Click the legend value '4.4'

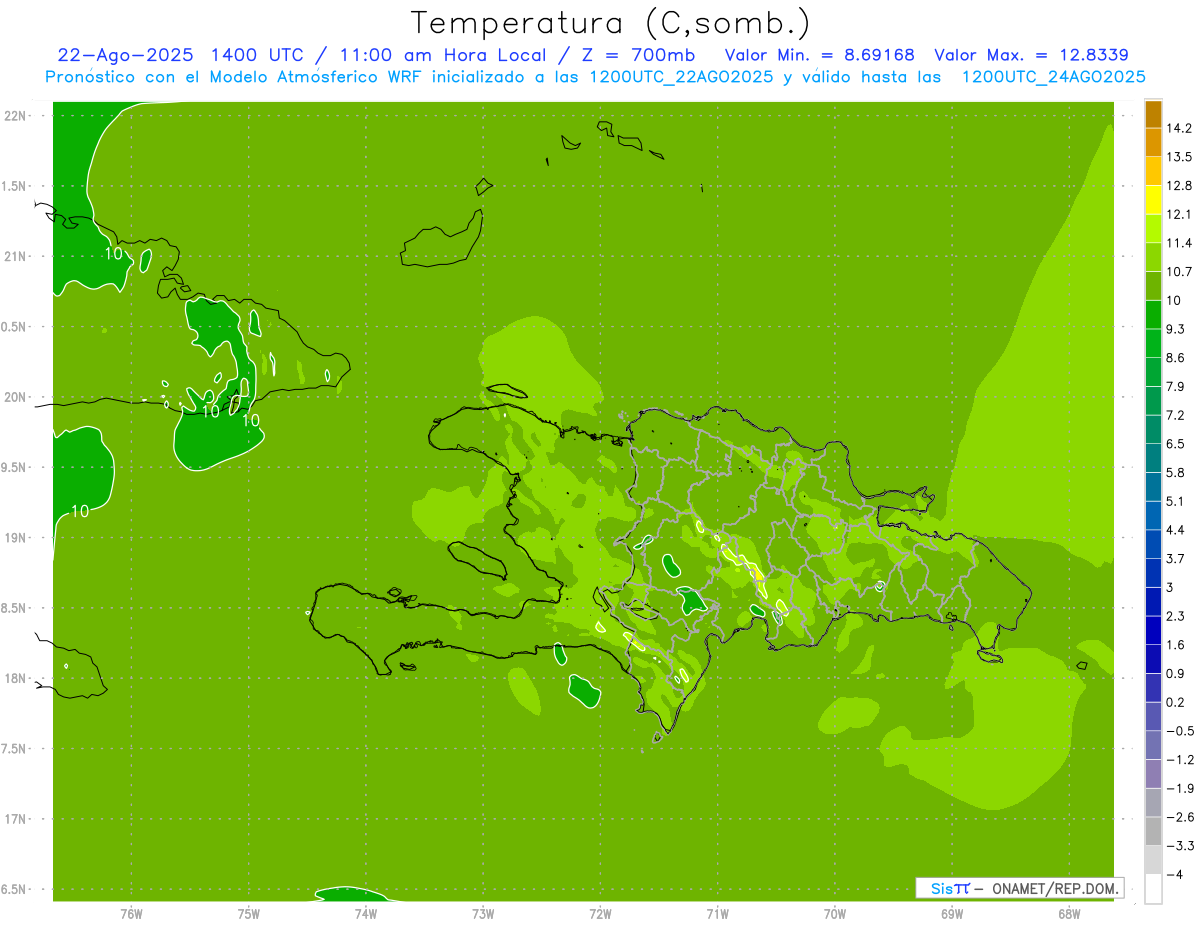point(1176,529)
